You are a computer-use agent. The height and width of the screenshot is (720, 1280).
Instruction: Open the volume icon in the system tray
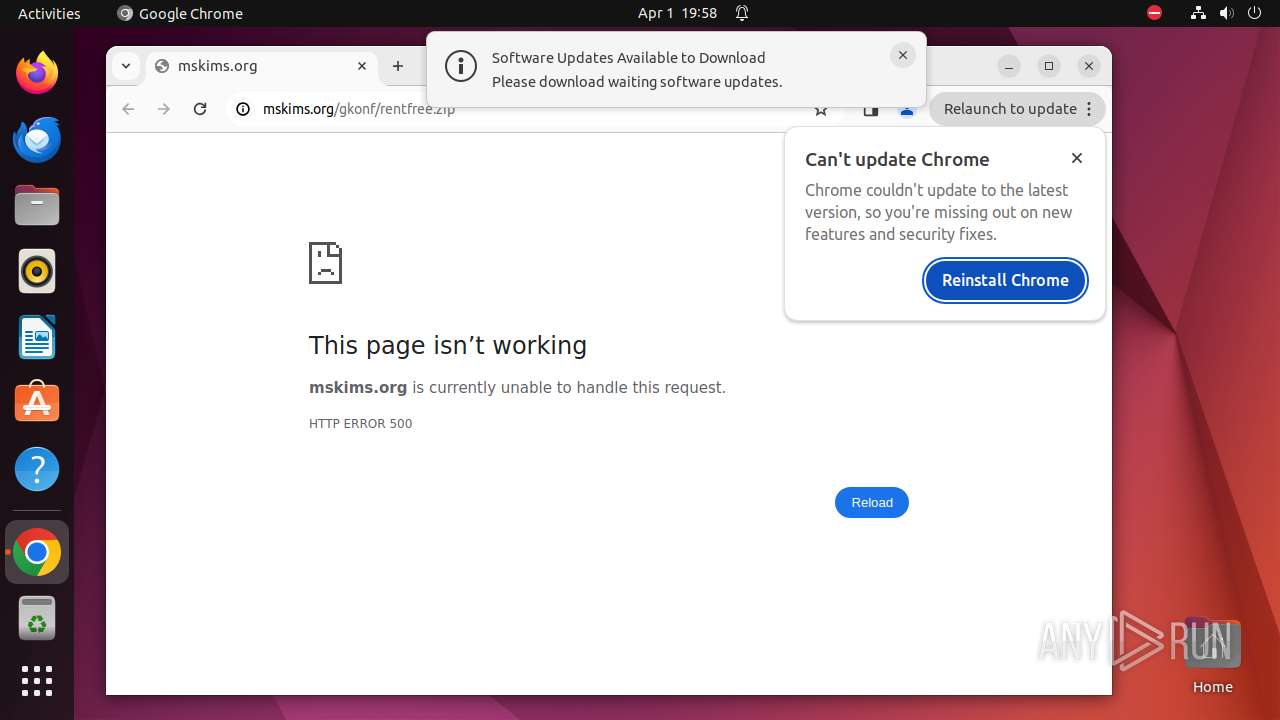click(1226, 13)
